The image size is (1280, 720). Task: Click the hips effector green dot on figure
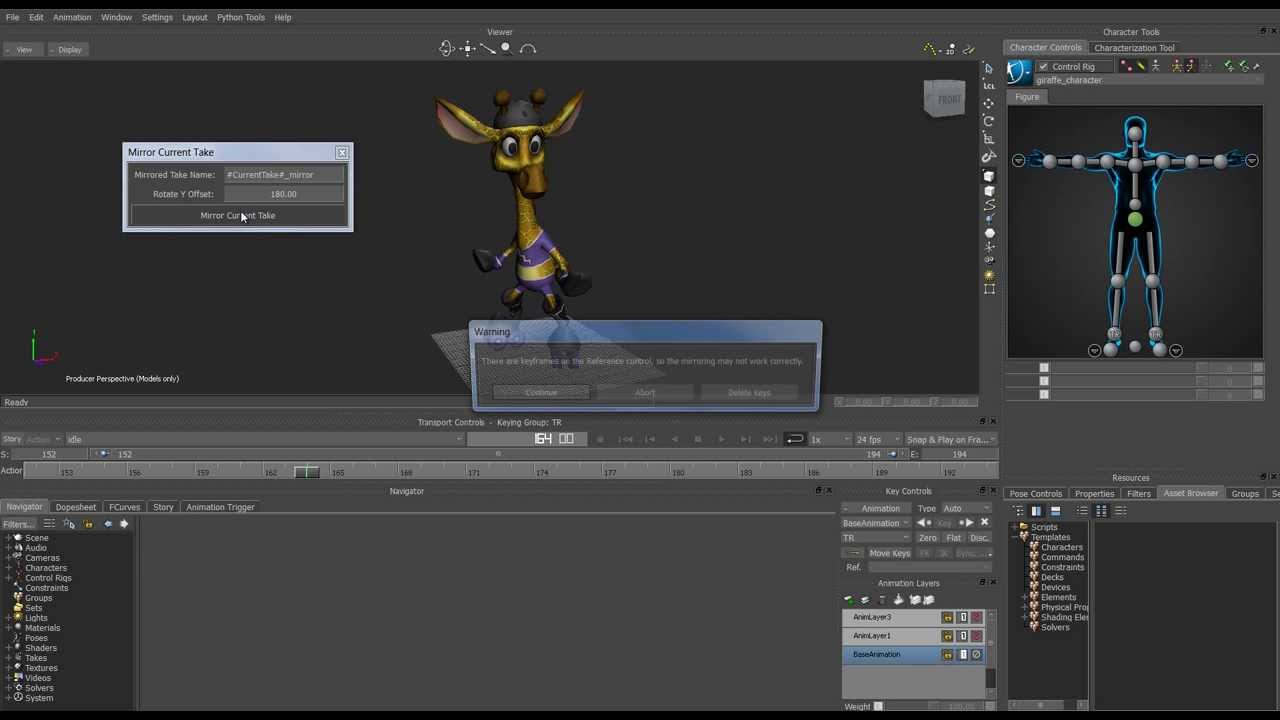point(1135,220)
